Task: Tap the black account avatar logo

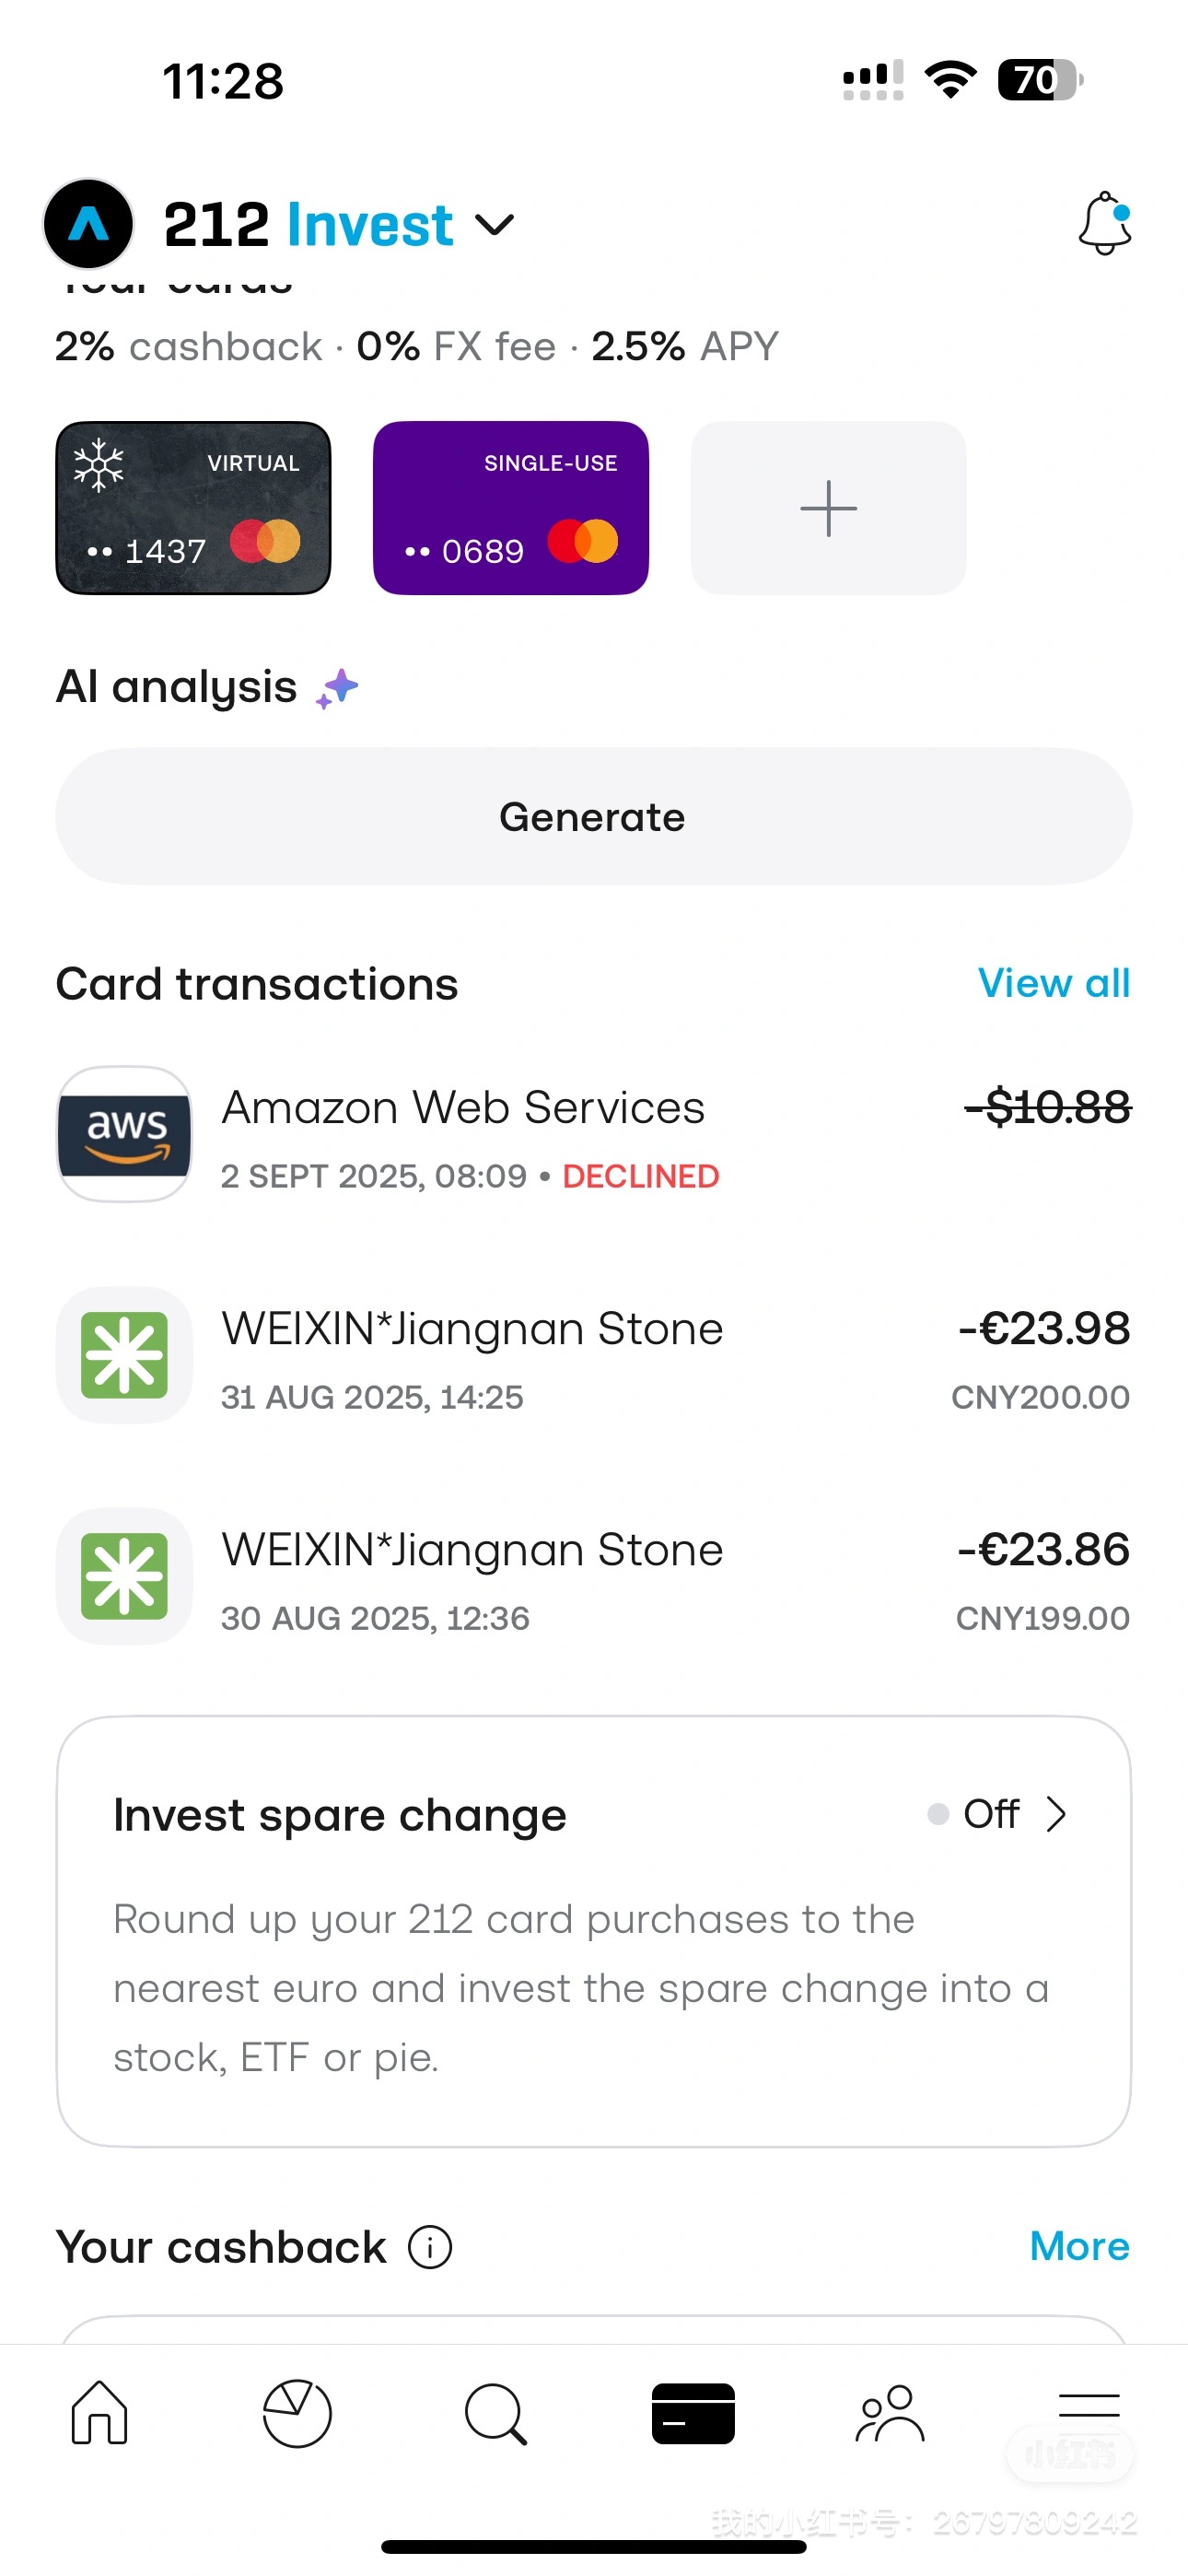Action: (88, 224)
